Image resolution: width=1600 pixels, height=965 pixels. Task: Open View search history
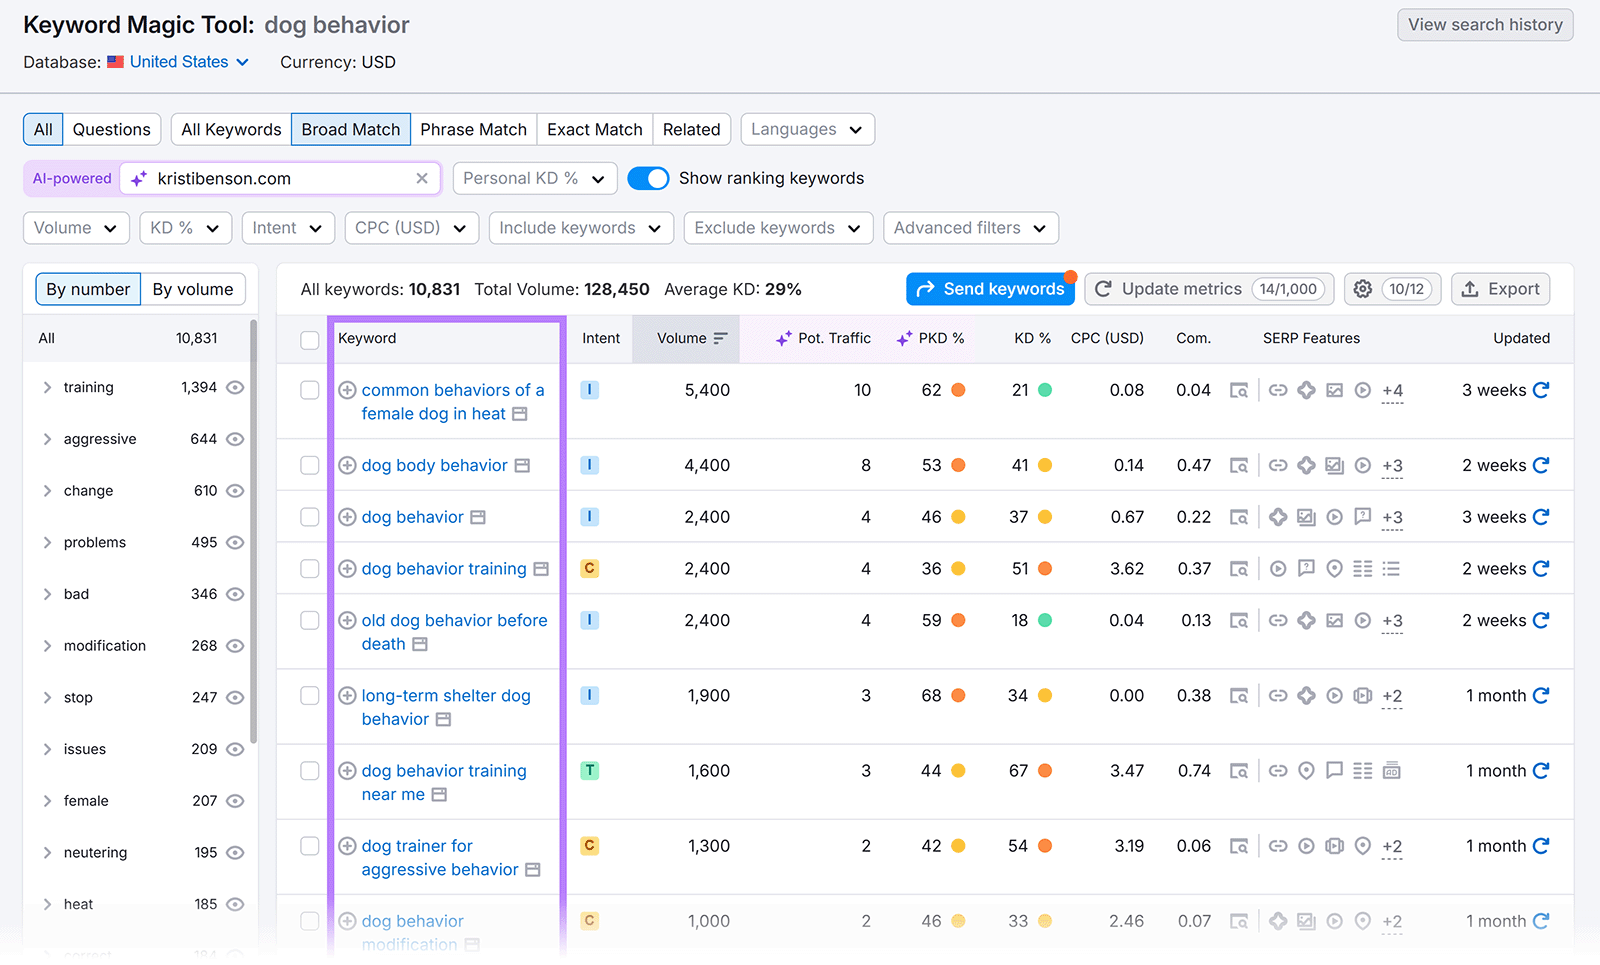1484,24
